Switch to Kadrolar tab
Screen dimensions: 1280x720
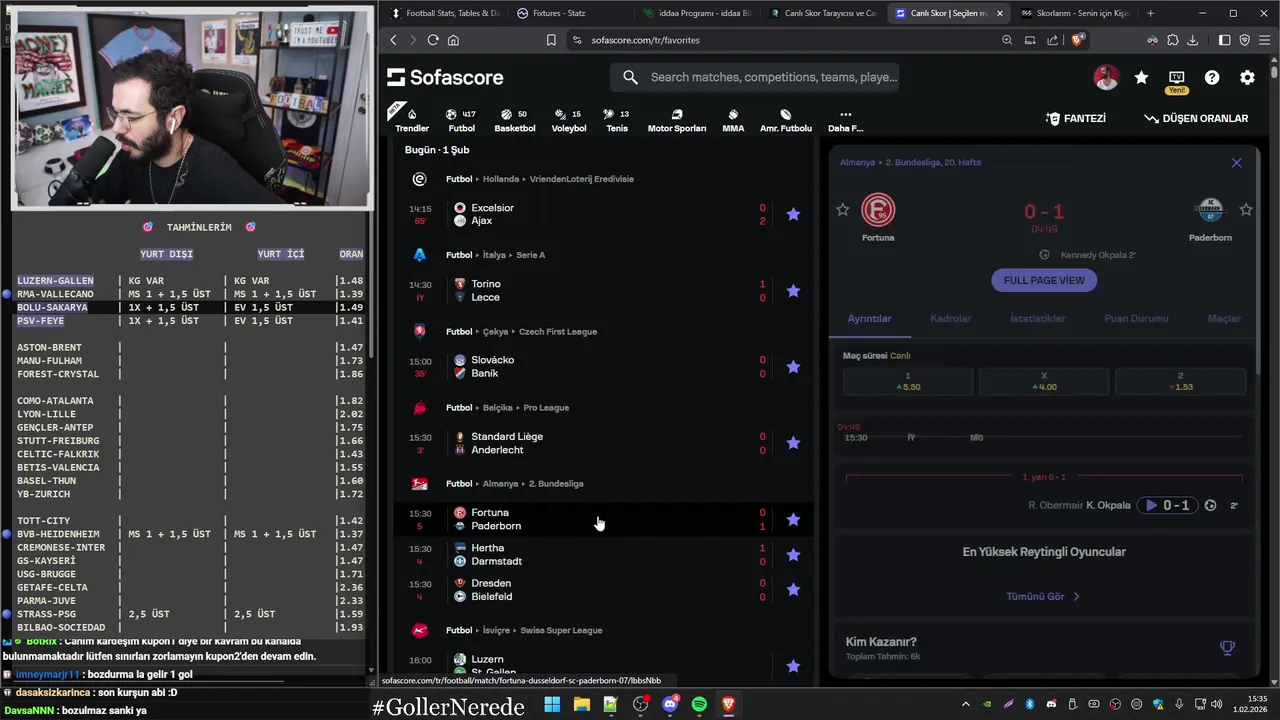(x=950, y=318)
